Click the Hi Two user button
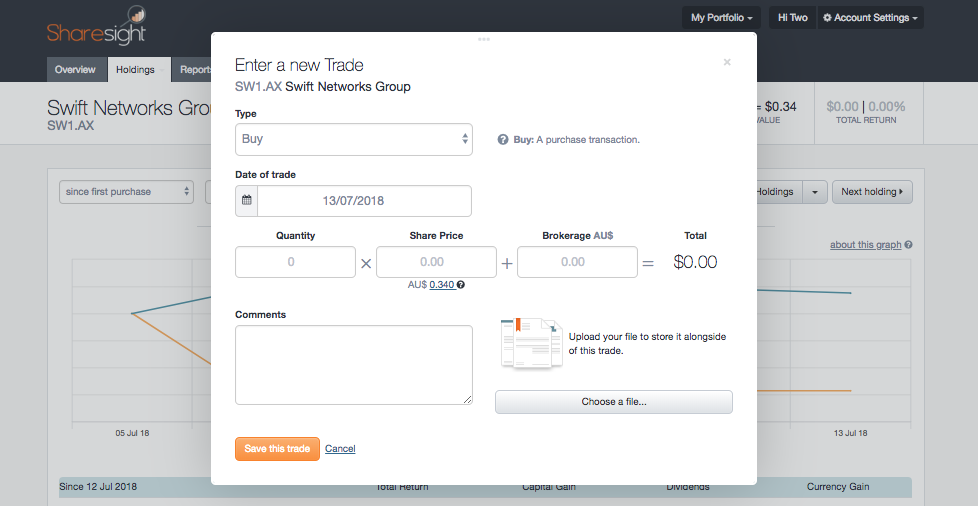 click(x=792, y=17)
